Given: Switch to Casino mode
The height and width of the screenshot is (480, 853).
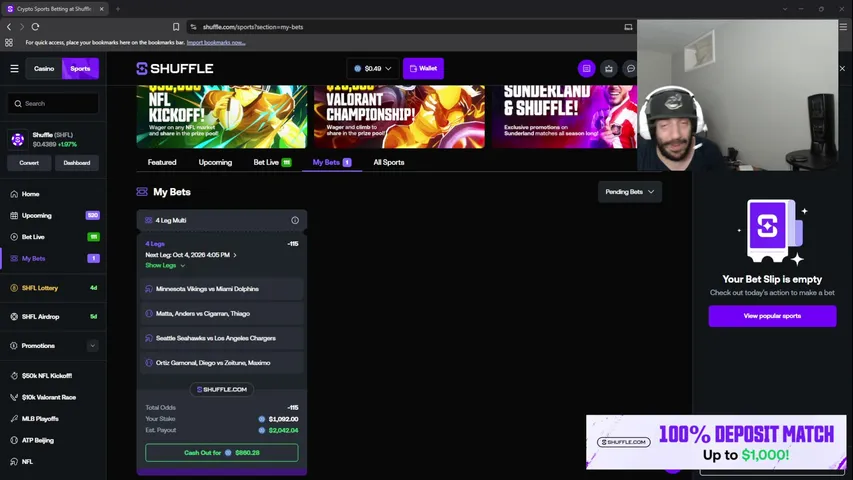Looking at the screenshot, I should (44, 69).
